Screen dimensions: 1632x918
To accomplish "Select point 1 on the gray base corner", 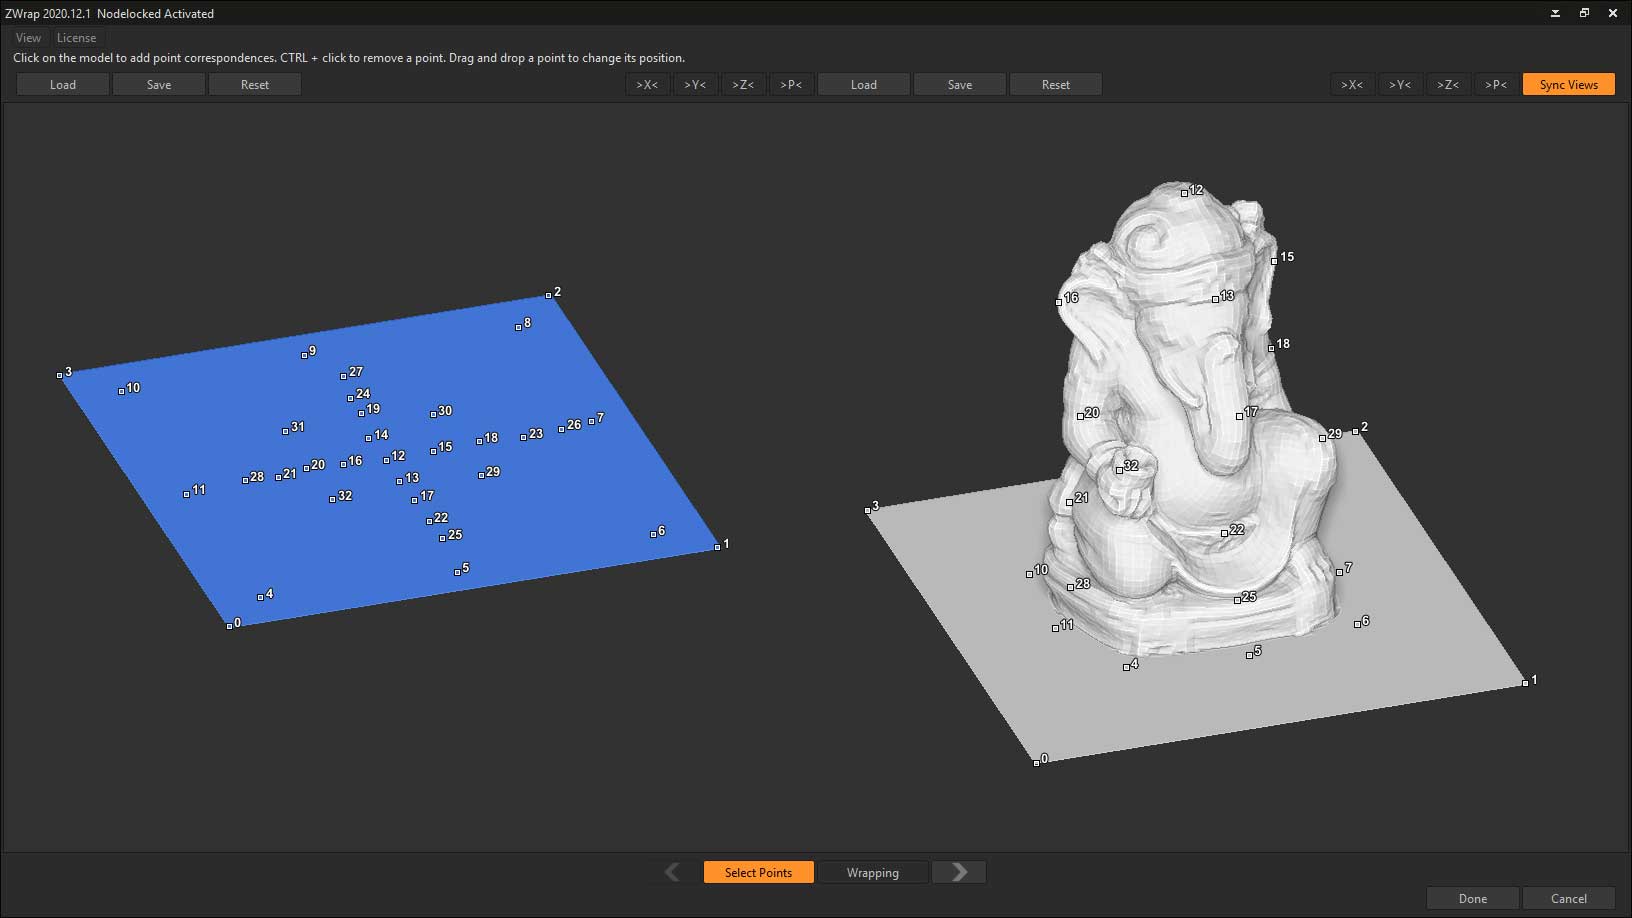I will pyautogui.click(x=1525, y=683).
